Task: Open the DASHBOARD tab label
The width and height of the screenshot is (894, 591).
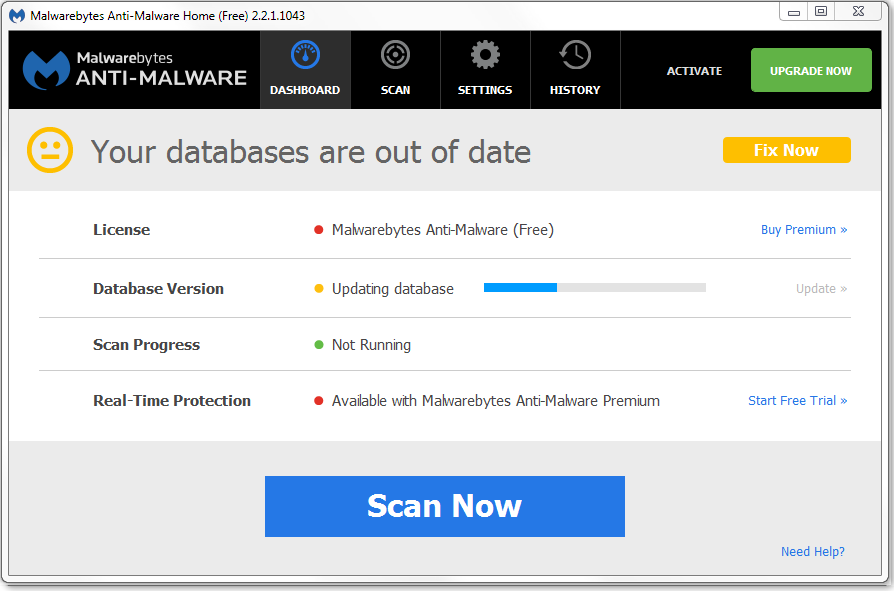Action: pos(305,90)
